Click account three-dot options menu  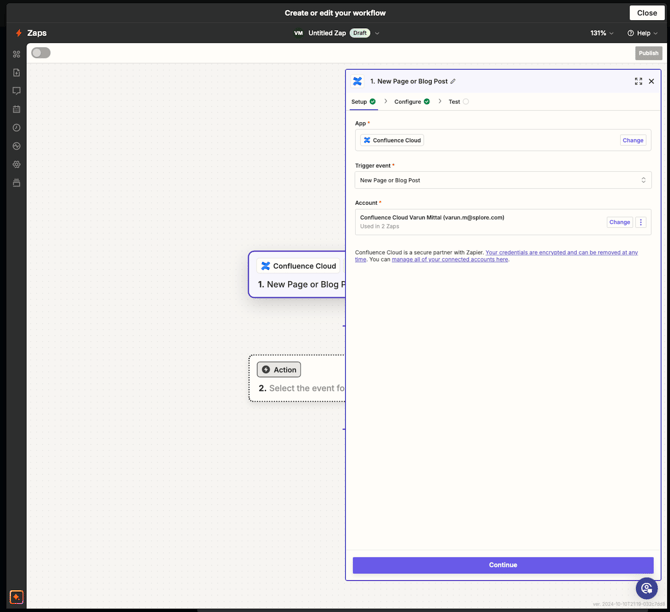tap(641, 222)
